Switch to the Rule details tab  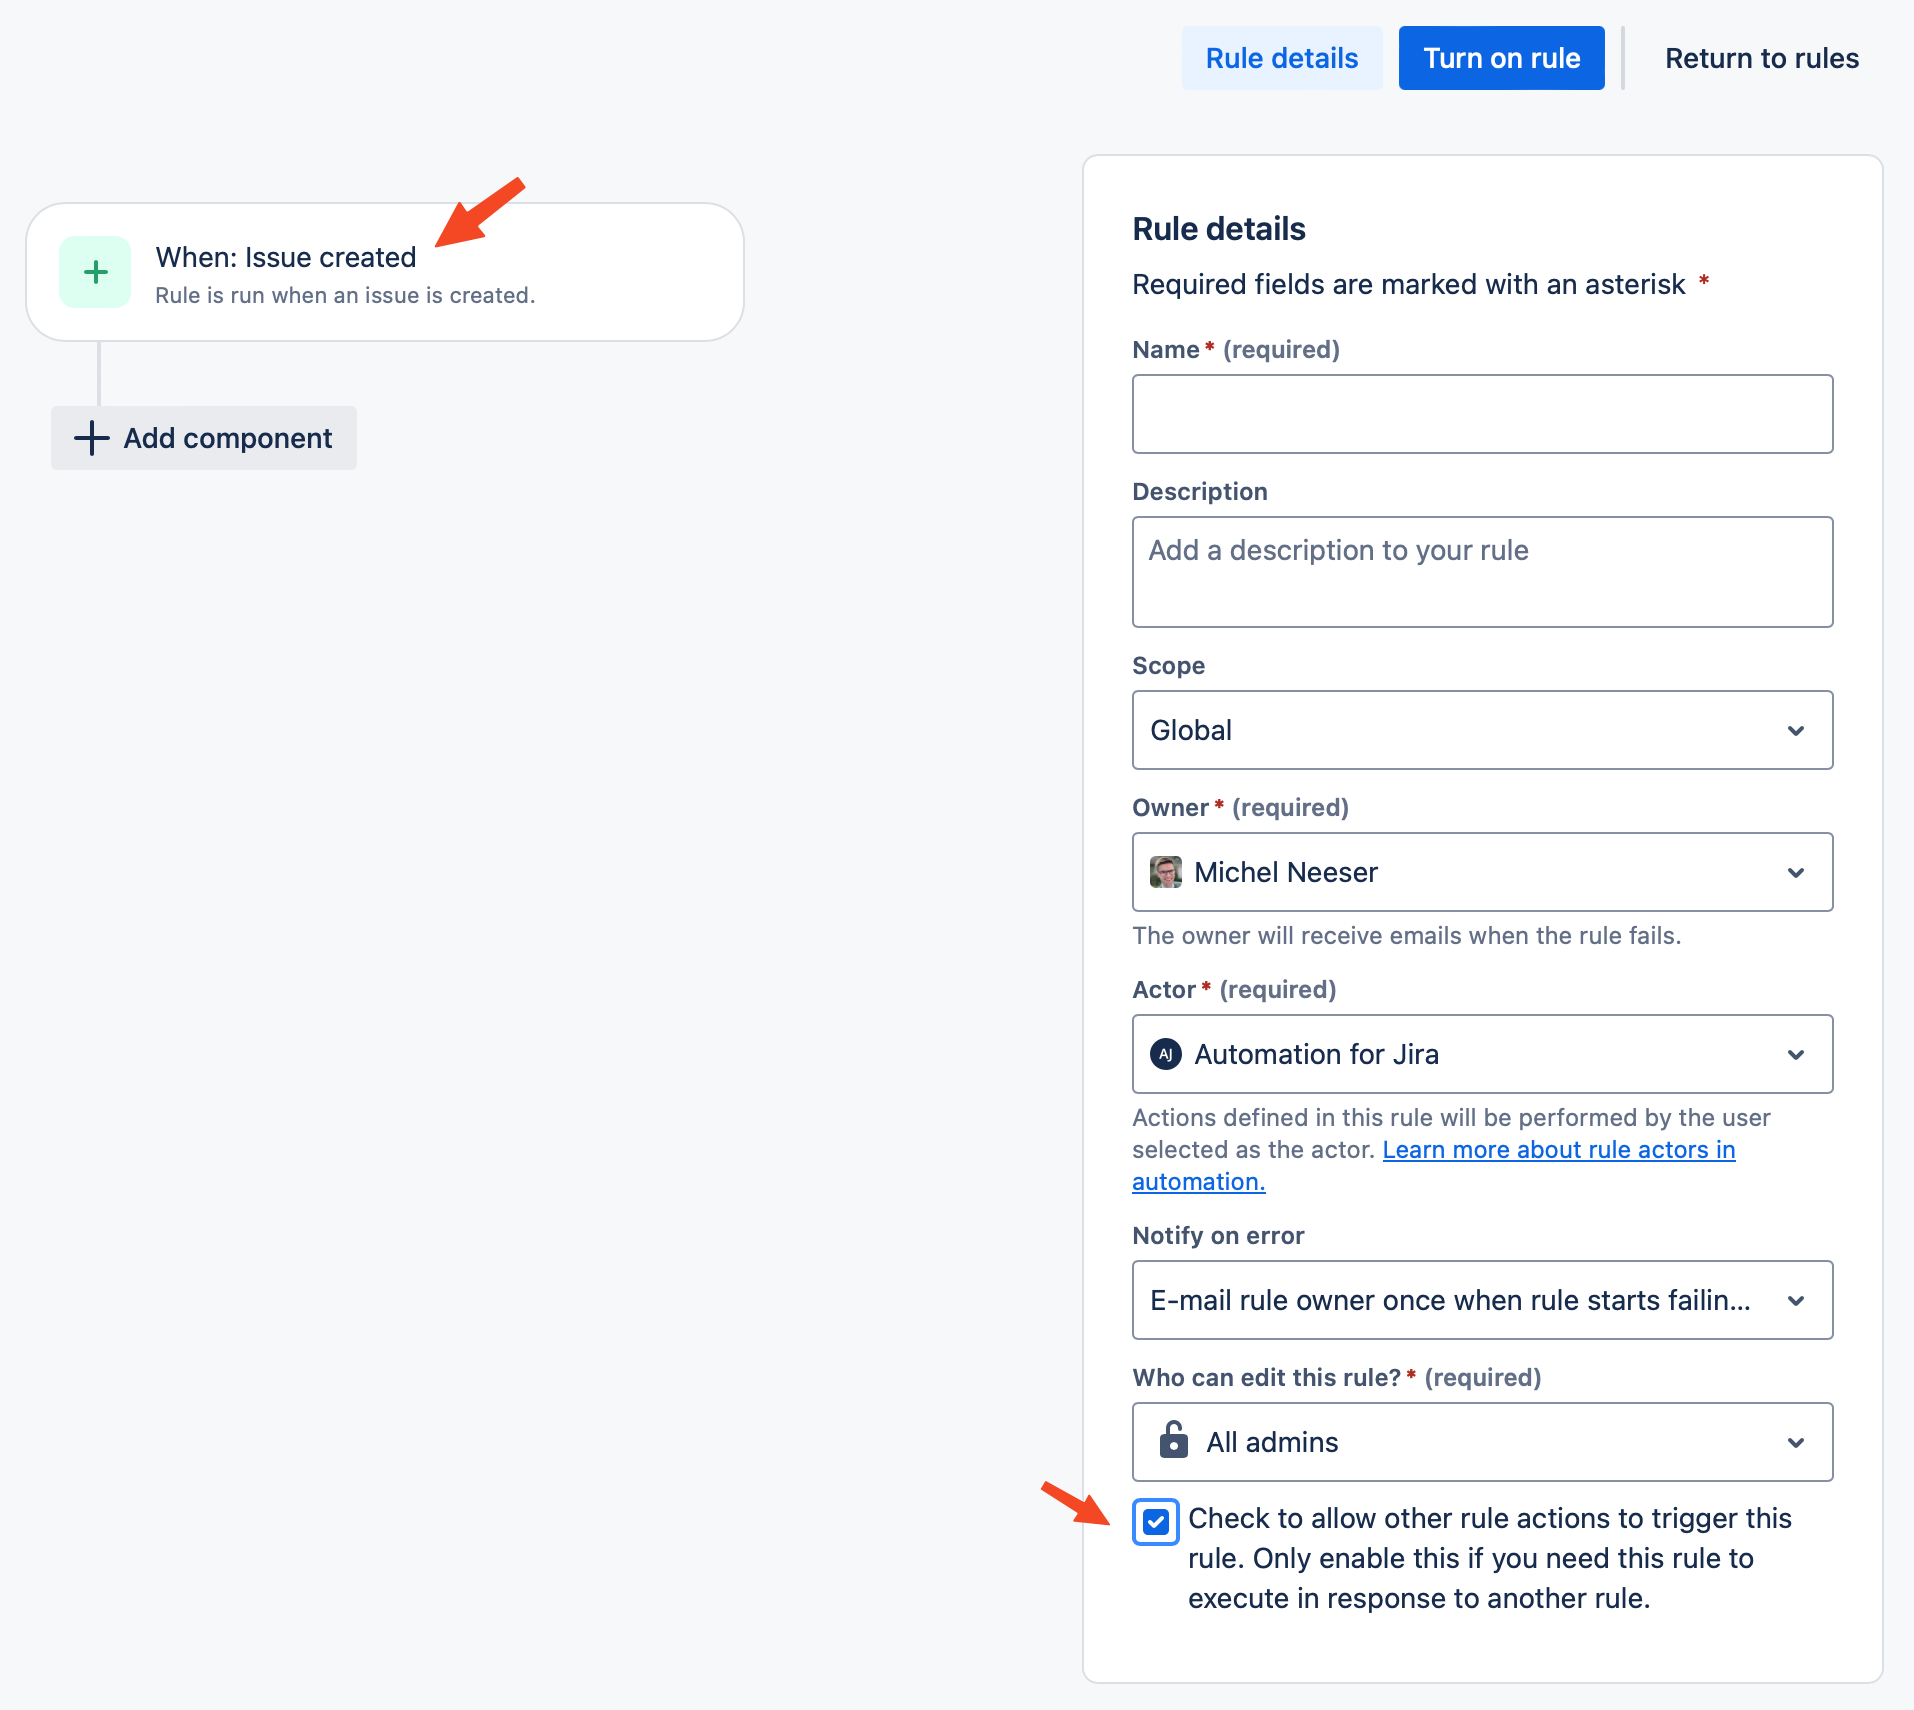tap(1281, 58)
